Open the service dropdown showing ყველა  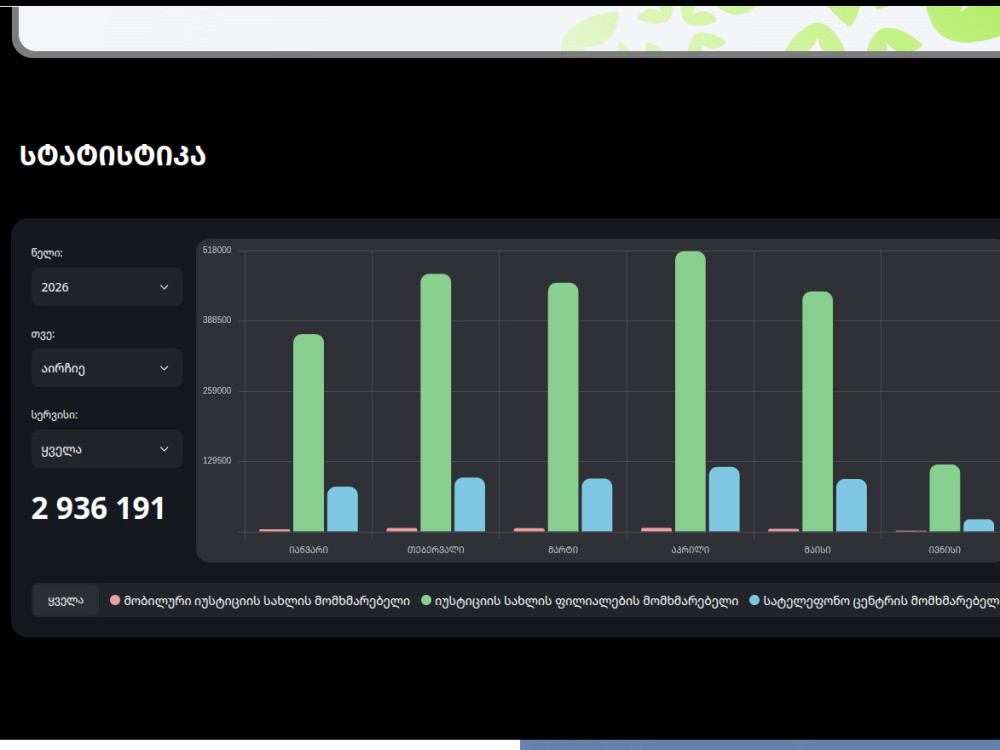click(x=107, y=449)
